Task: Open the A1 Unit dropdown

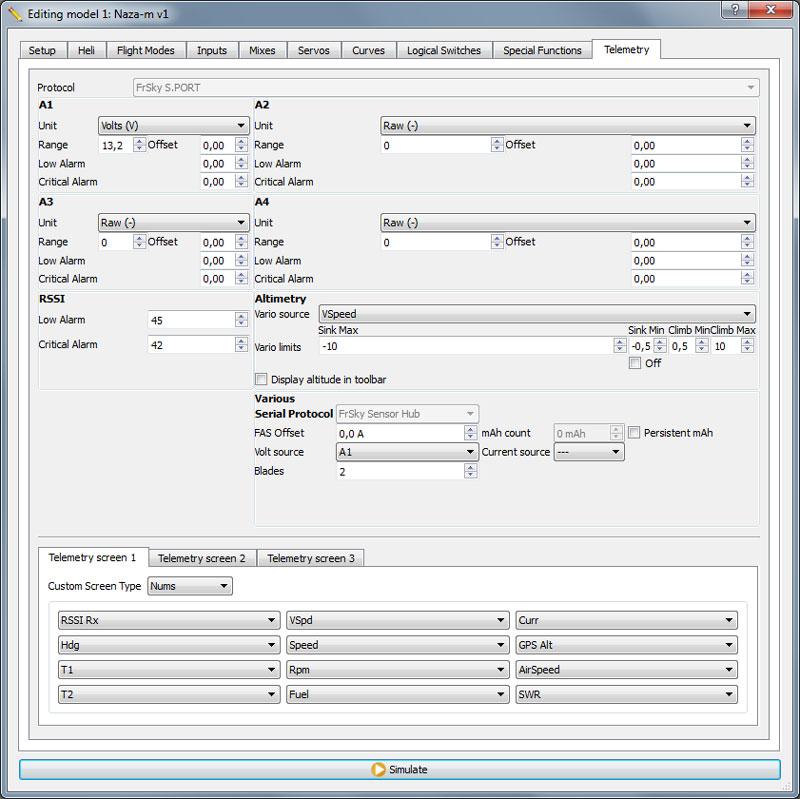Action: pos(173,126)
